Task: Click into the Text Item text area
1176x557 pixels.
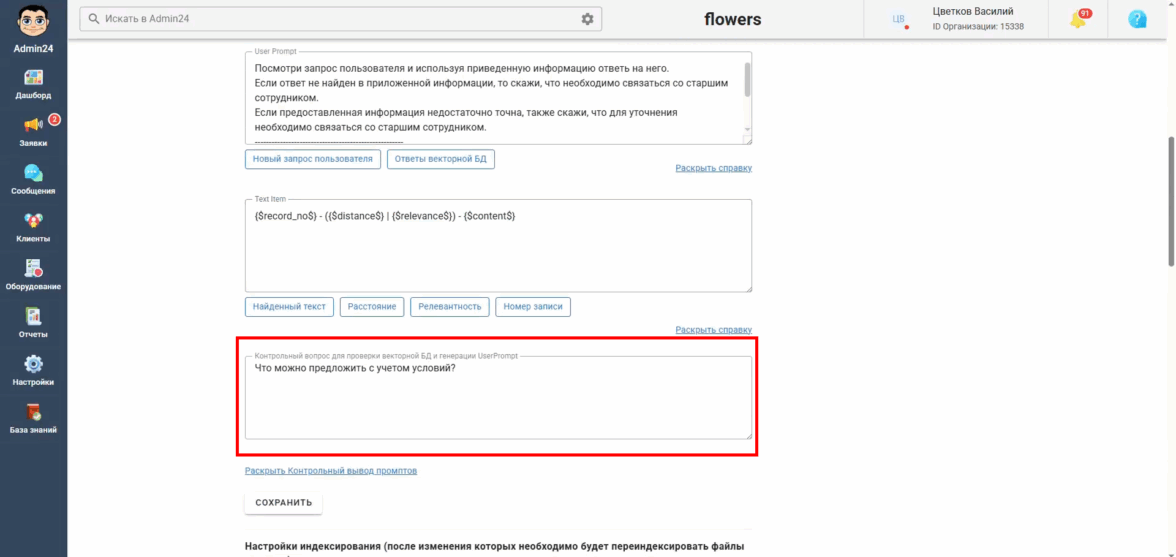Action: point(498,246)
